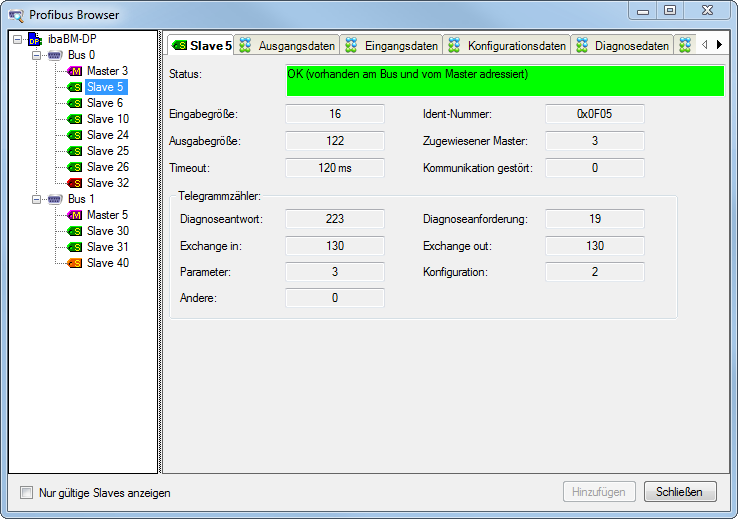This screenshot has width=738, height=519.
Task: Click the green Status field
Action: pyautogui.click(x=505, y=81)
